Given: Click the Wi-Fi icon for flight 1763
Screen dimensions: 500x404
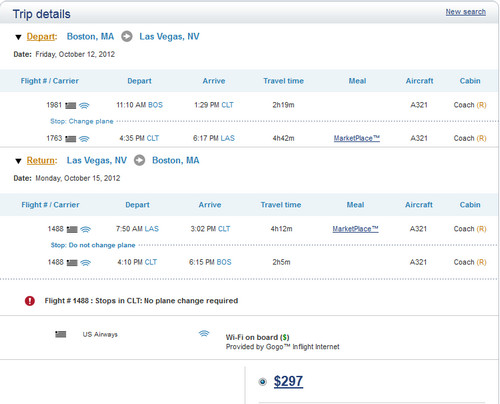Looking at the screenshot, I should pyautogui.click(x=84, y=139).
